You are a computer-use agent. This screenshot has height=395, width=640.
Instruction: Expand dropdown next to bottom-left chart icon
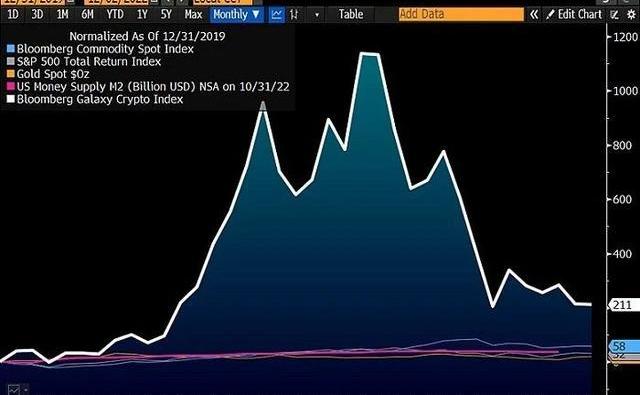[x=25, y=390]
